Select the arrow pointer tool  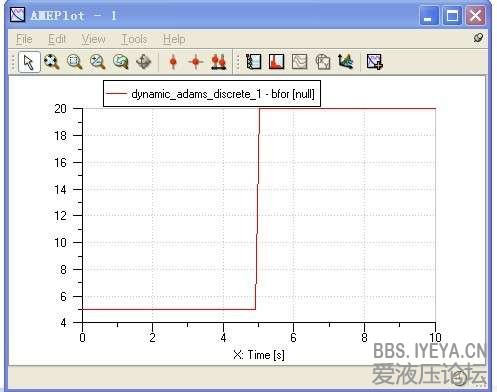point(29,62)
